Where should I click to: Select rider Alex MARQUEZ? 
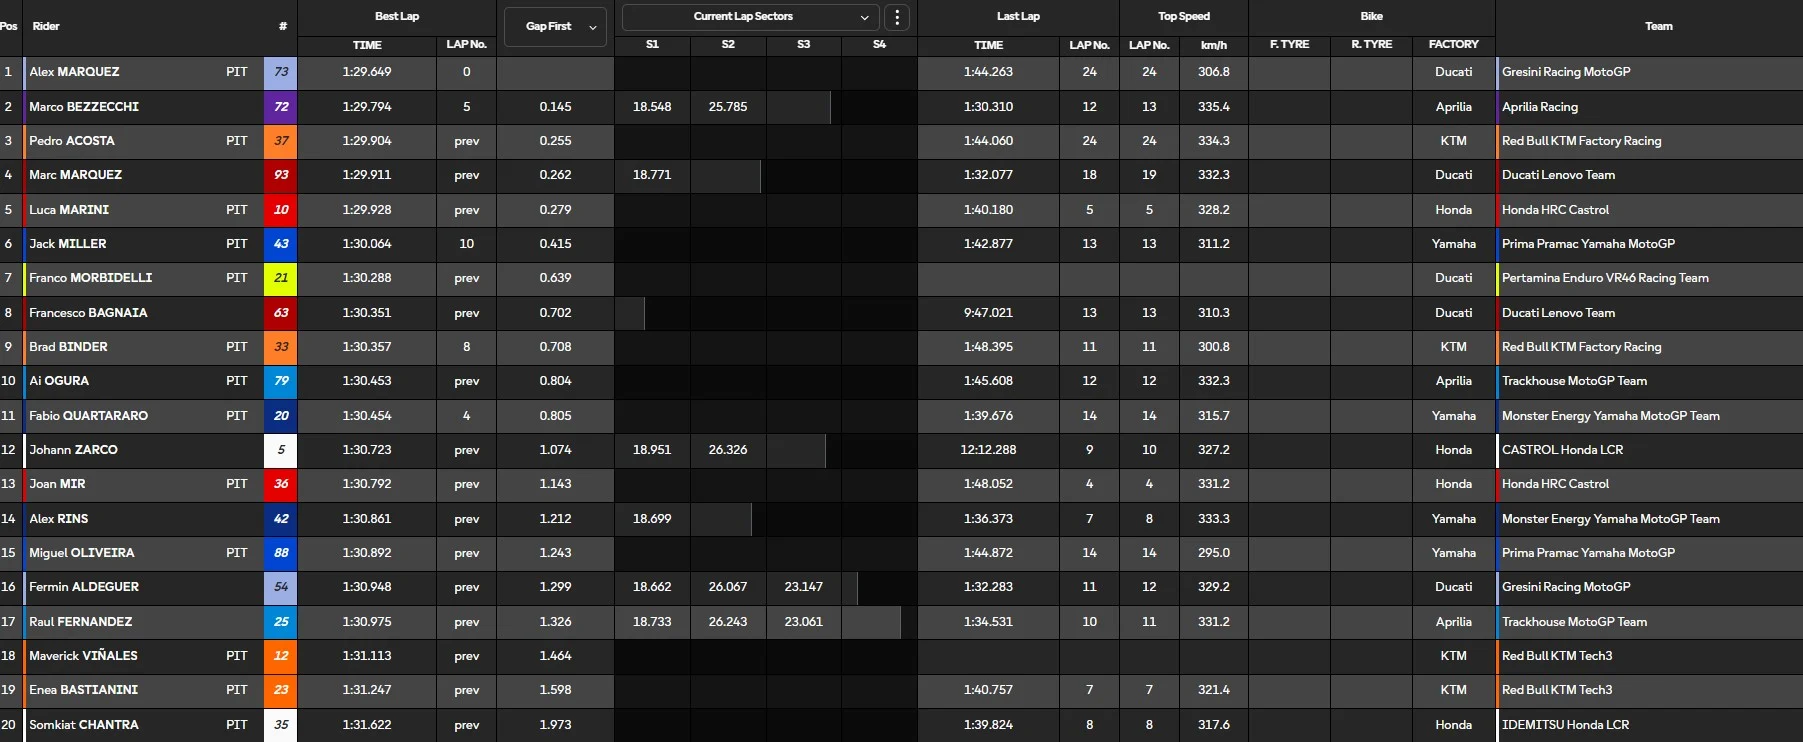[x=74, y=72]
